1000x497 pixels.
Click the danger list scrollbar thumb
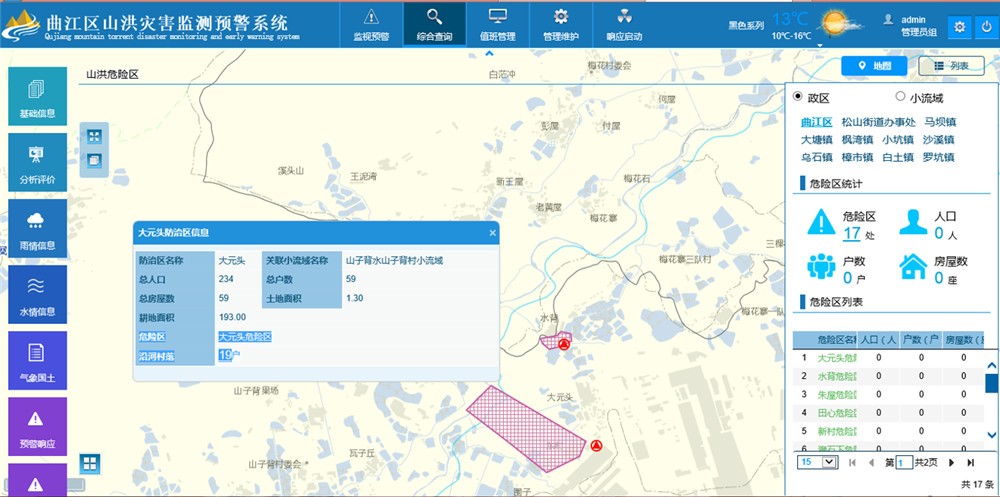click(x=991, y=384)
